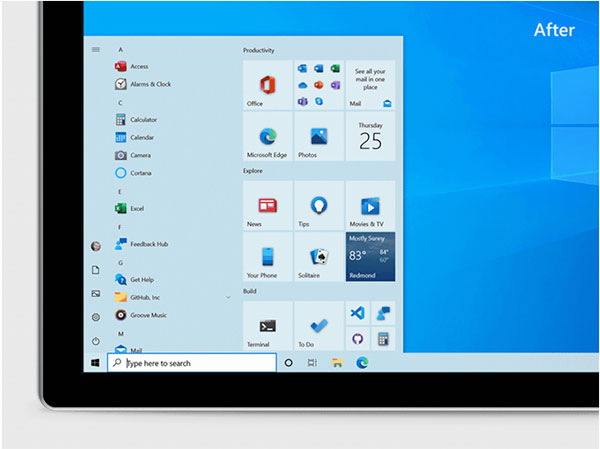Launch the Solitaire tile
This screenshot has height=449, width=600.
click(319, 257)
